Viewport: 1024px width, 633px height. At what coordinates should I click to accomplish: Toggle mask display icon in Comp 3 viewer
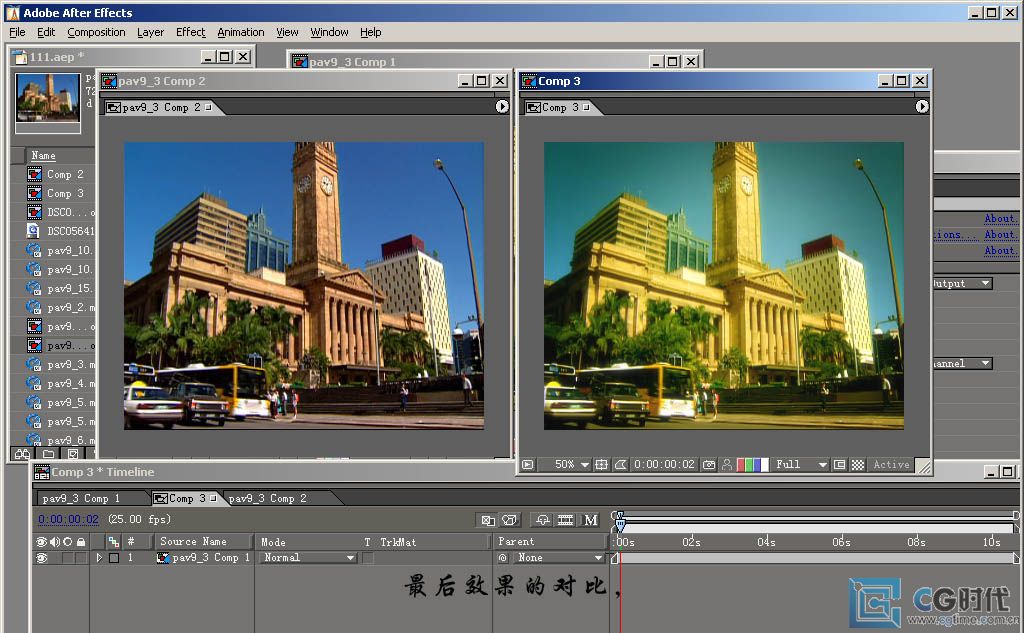pos(620,464)
